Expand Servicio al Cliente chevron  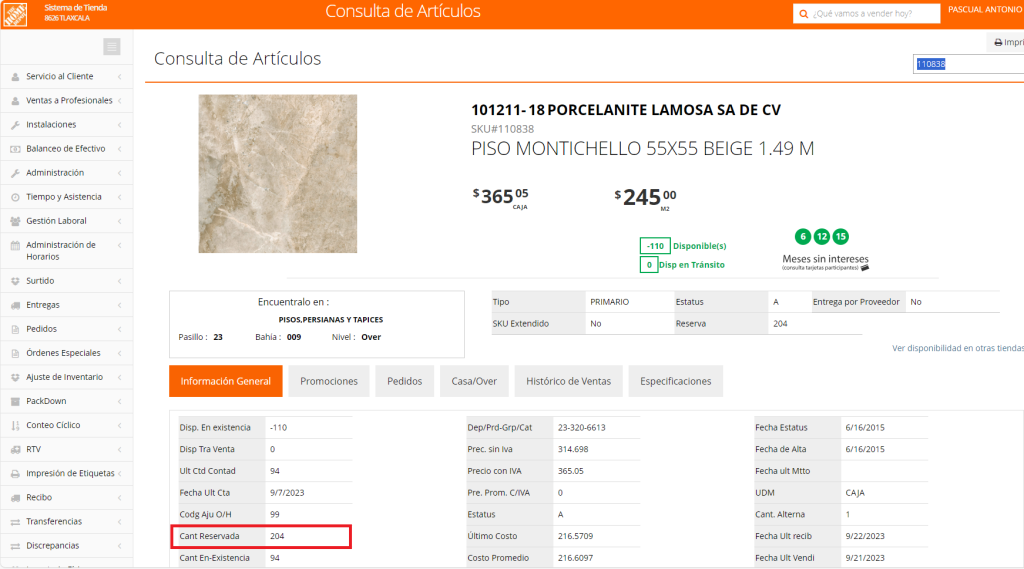(120, 76)
